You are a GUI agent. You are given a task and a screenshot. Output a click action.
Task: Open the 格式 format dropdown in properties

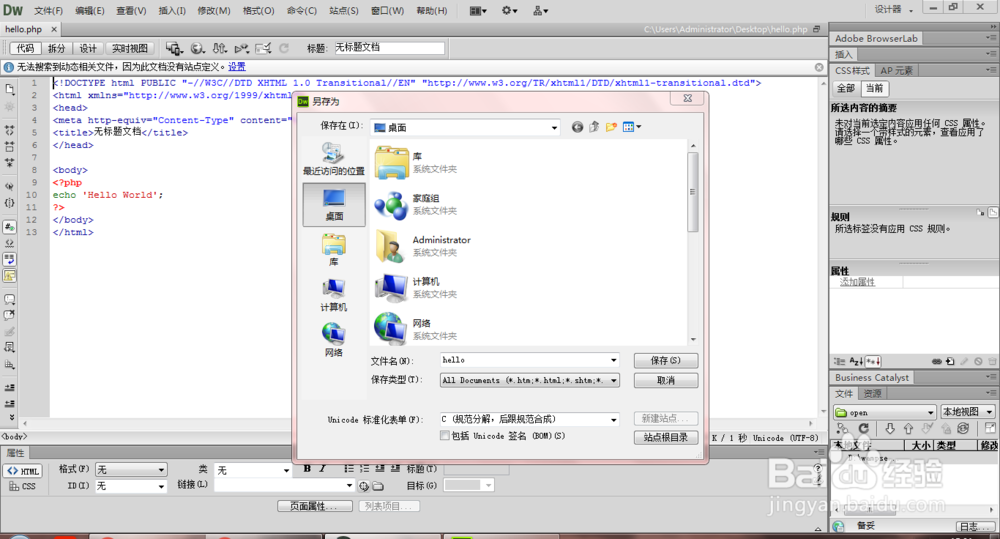tap(131, 469)
